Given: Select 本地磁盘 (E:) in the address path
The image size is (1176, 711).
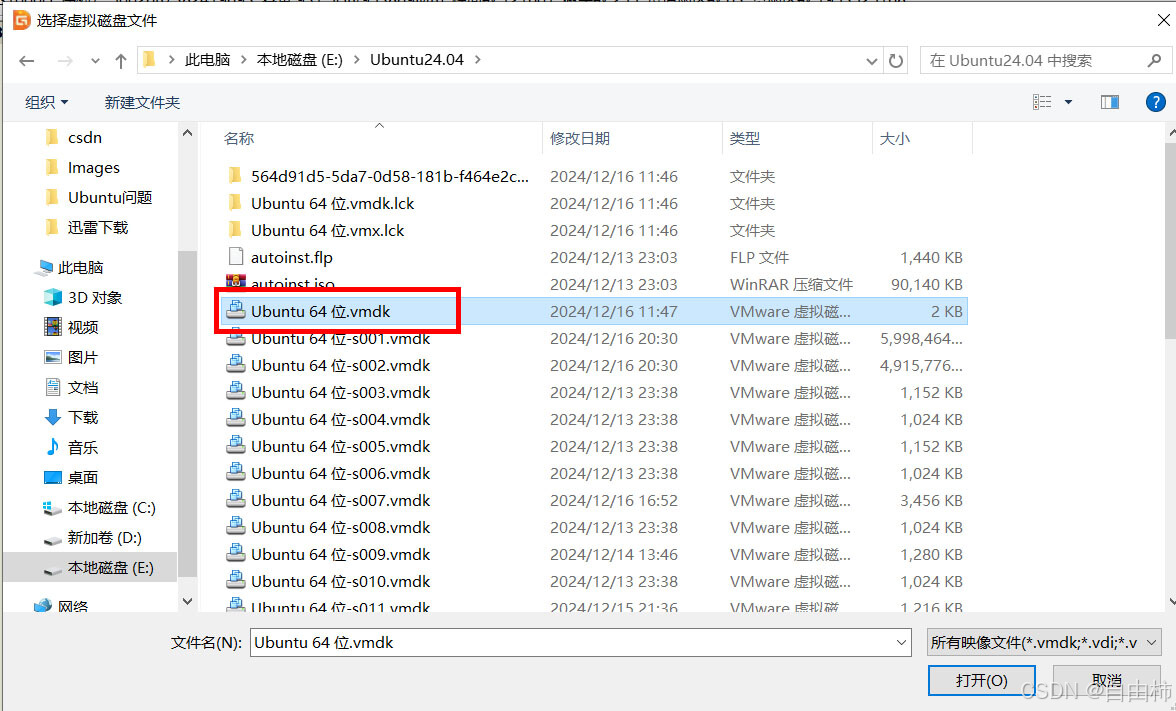Looking at the screenshot, I should click(299, 60).
